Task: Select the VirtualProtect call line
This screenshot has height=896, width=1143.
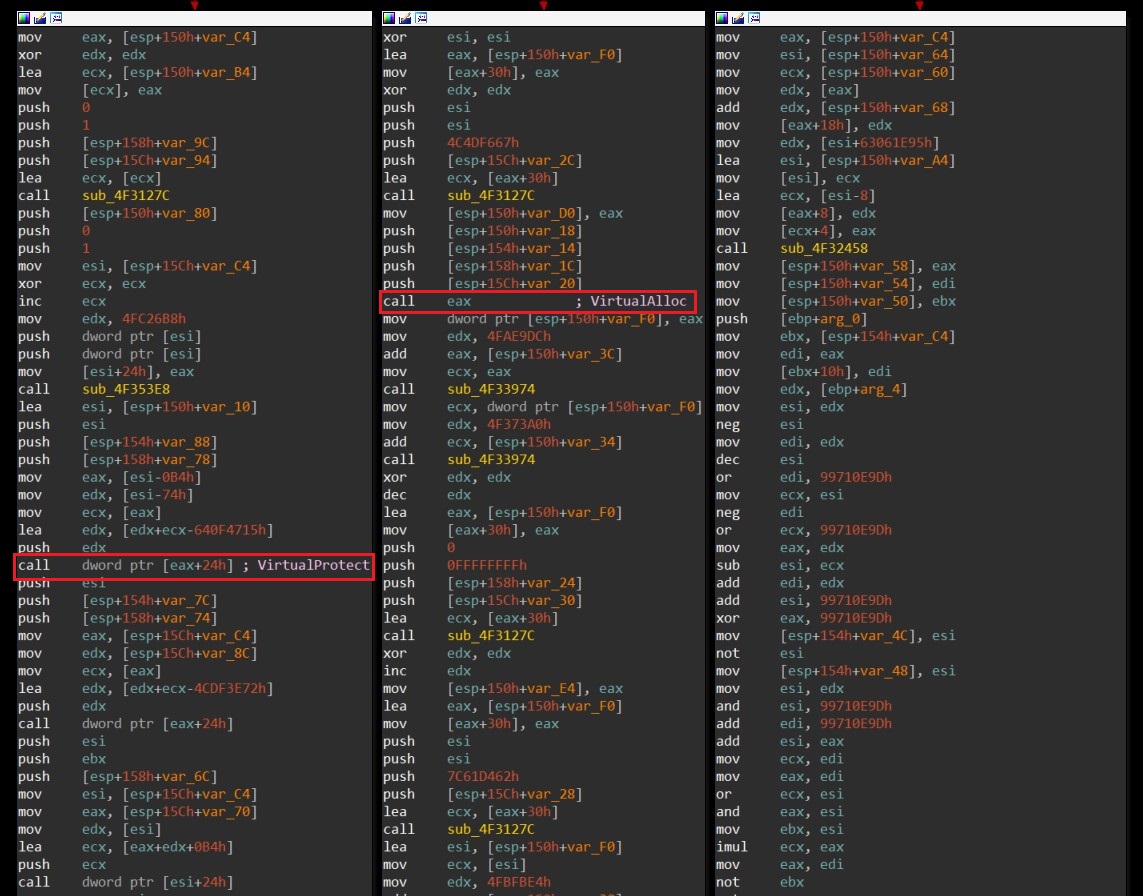Action: (194, 565)
